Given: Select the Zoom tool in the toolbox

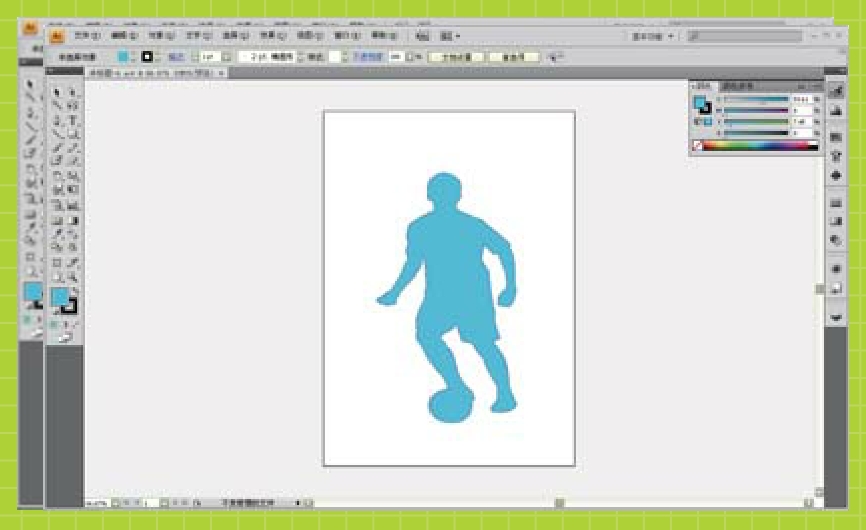Looking at the screenshot, I should point(74,276).
